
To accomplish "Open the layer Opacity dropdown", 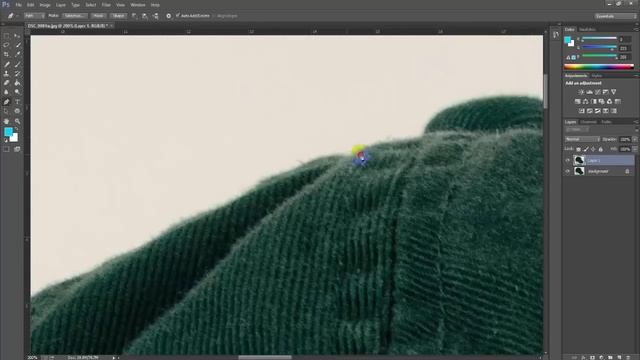I will tap(634, 139).
